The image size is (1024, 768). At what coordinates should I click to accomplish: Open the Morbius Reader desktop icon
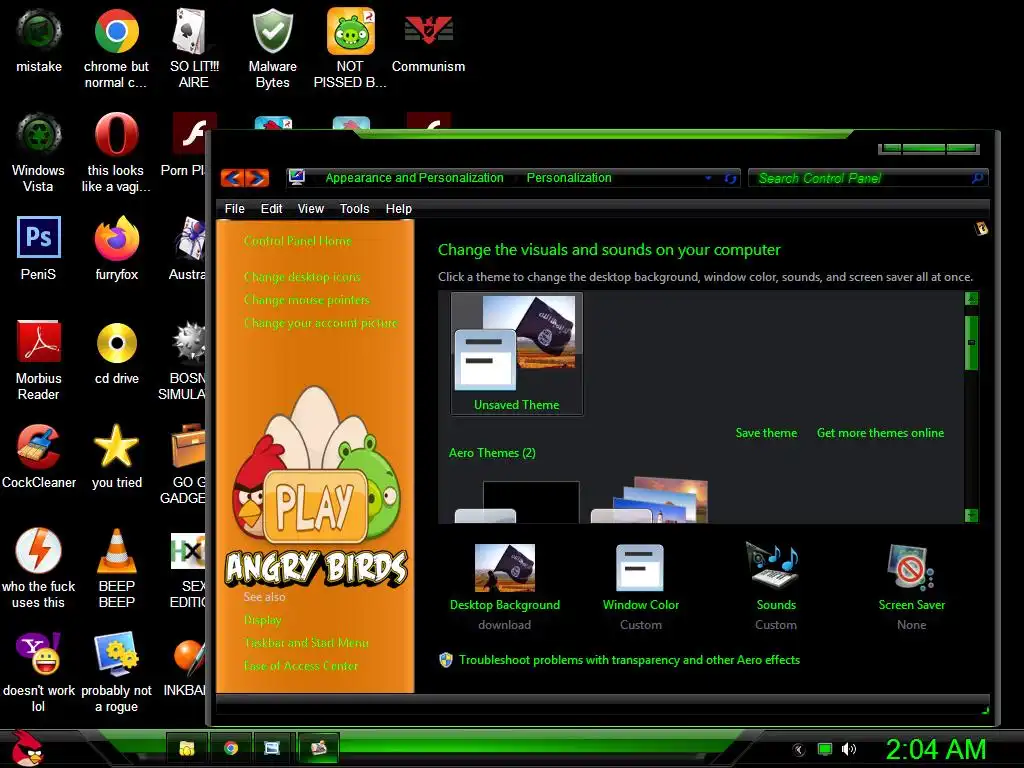pyautogui.click(x=39, y=360)
